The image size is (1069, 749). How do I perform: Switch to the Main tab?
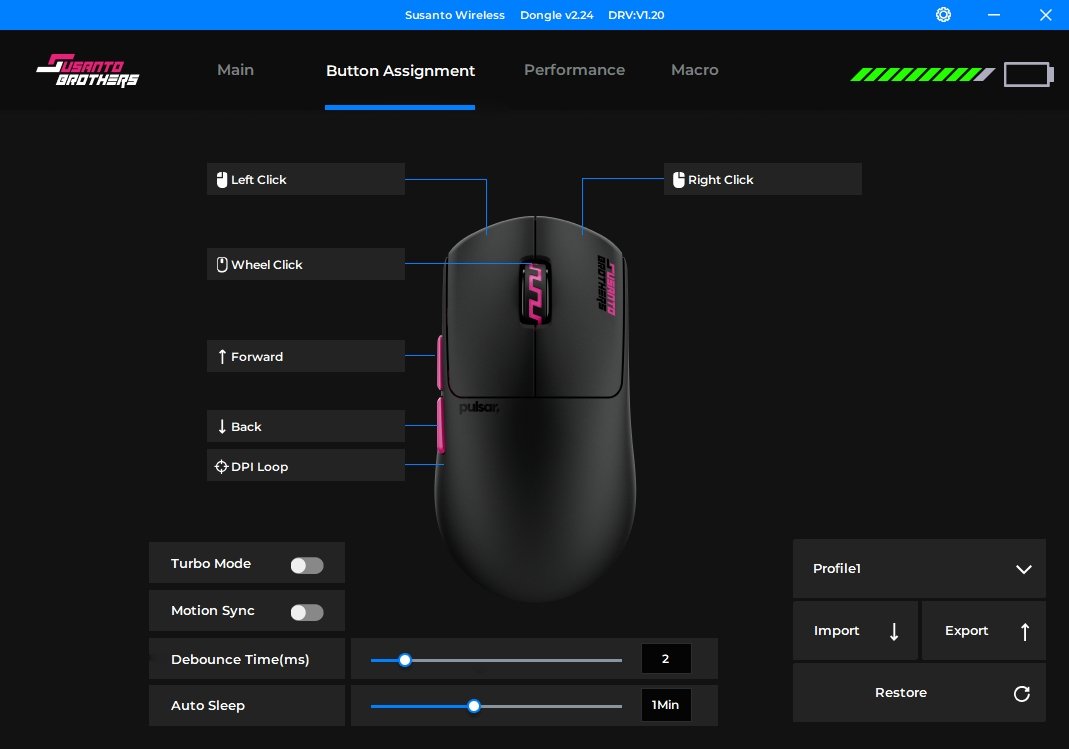(235, 70)
